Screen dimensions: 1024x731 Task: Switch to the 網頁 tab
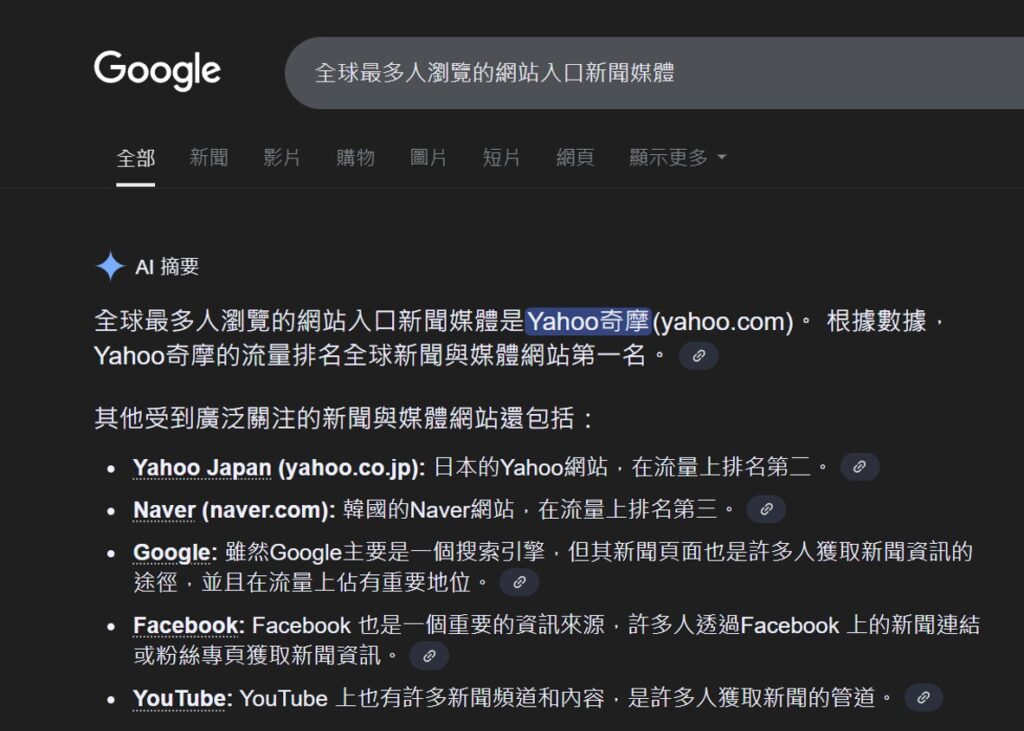click(575, 157)
